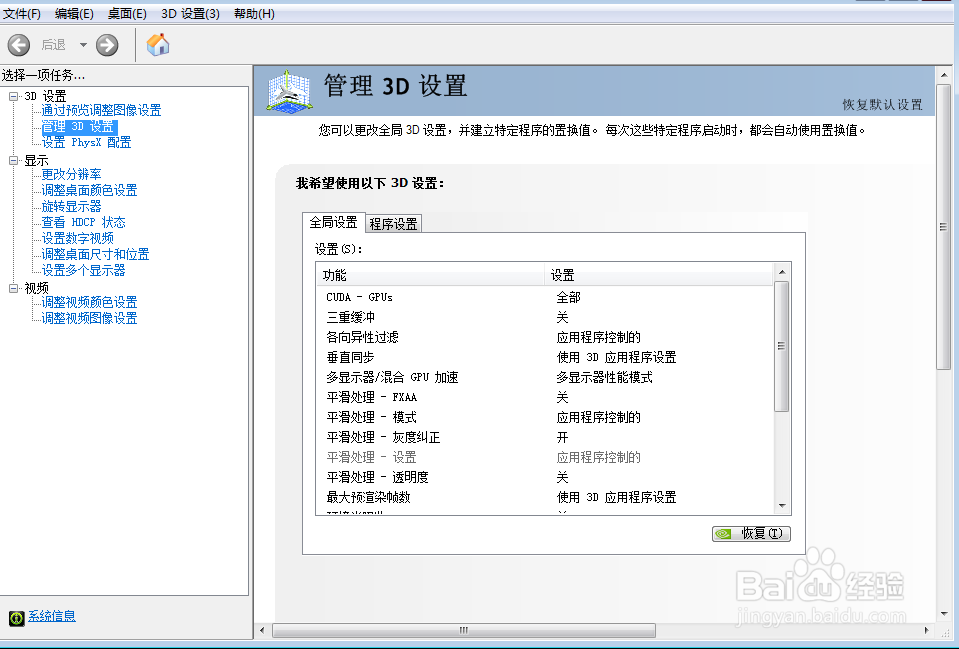Click the 后退 button label

click(53, 45)
